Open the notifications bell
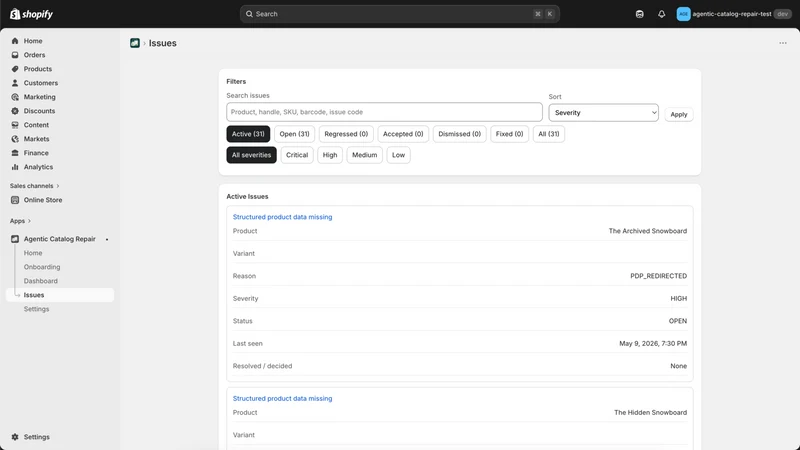The width and height of the screenshot is (800, 450). click(x=661, y=14)
